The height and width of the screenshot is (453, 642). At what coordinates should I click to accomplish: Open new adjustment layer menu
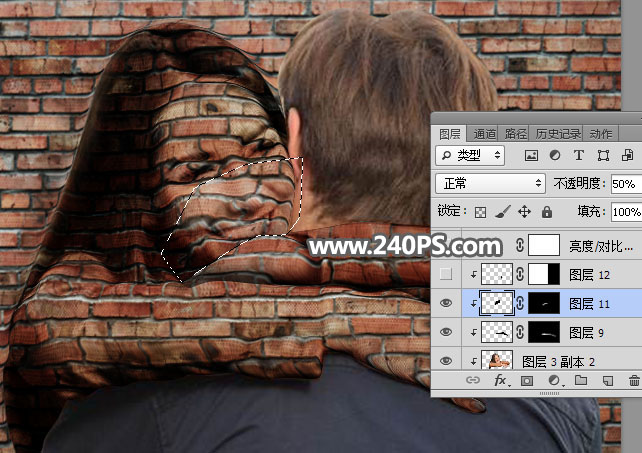click(554, 381)
